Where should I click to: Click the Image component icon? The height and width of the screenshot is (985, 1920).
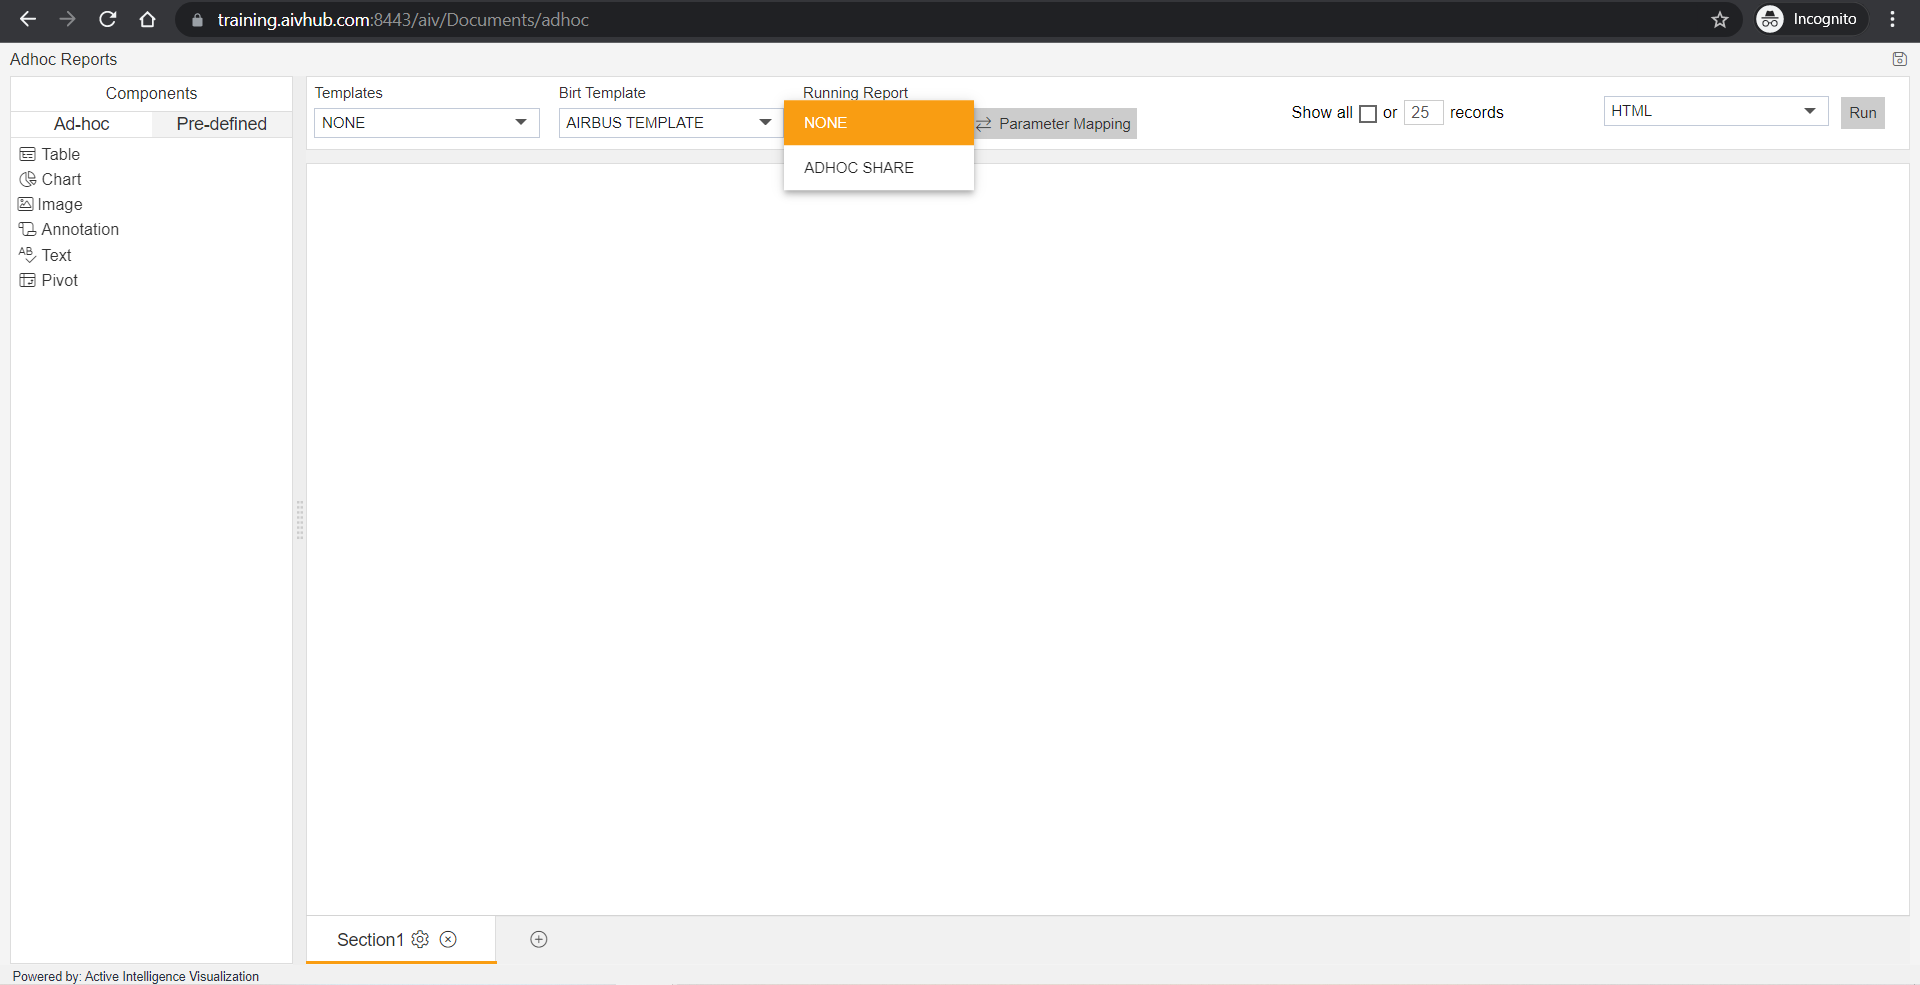pyautogui.click(x=26, y=204)
